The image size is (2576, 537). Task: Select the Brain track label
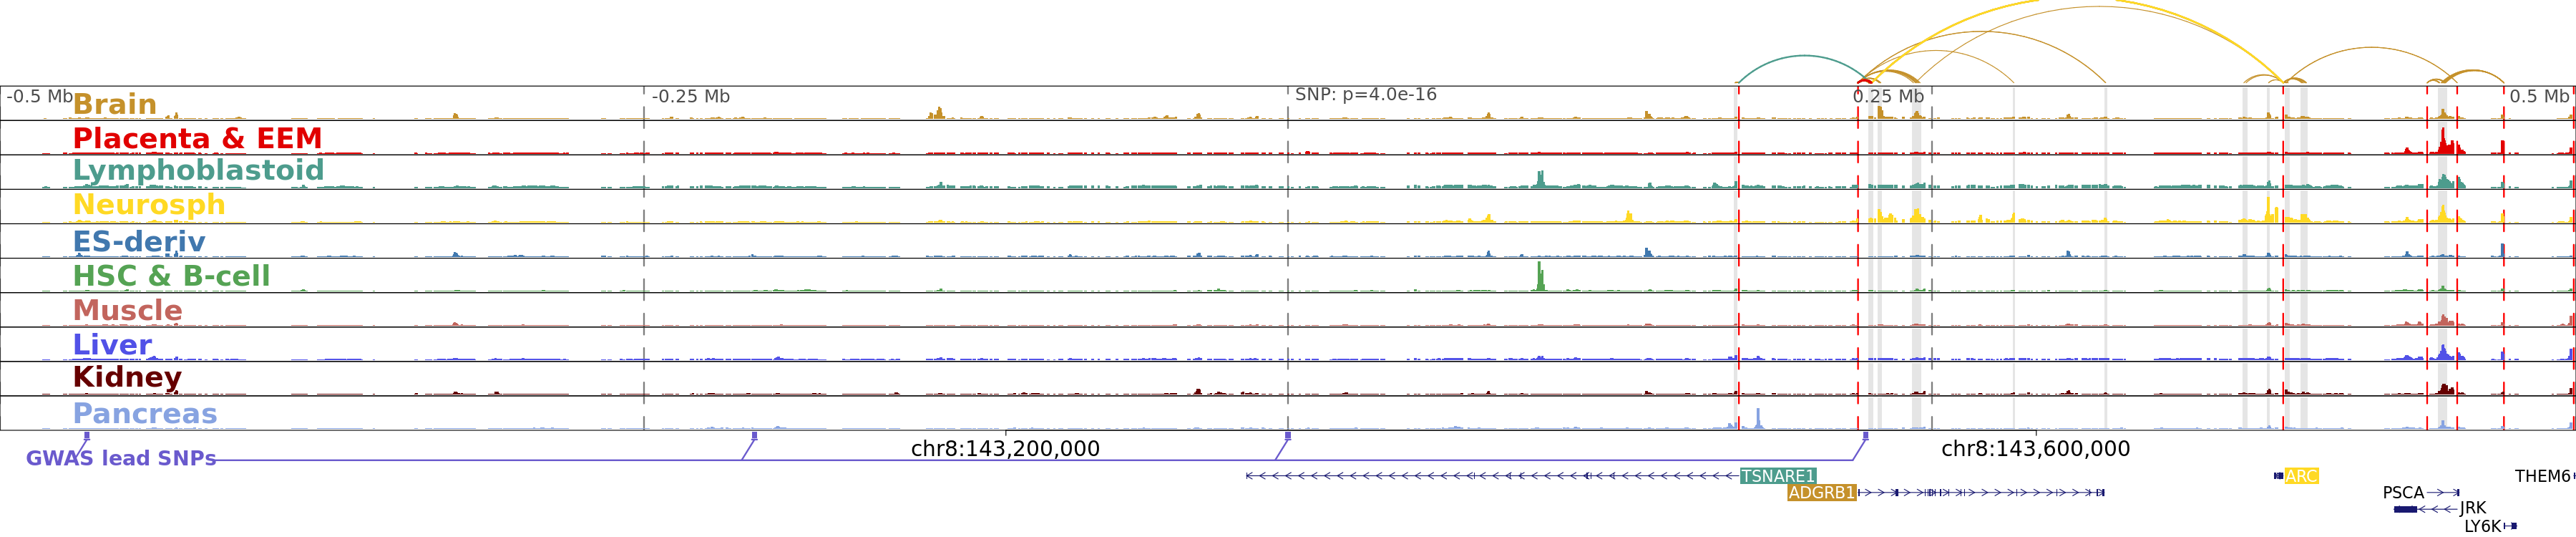[115, 104]
